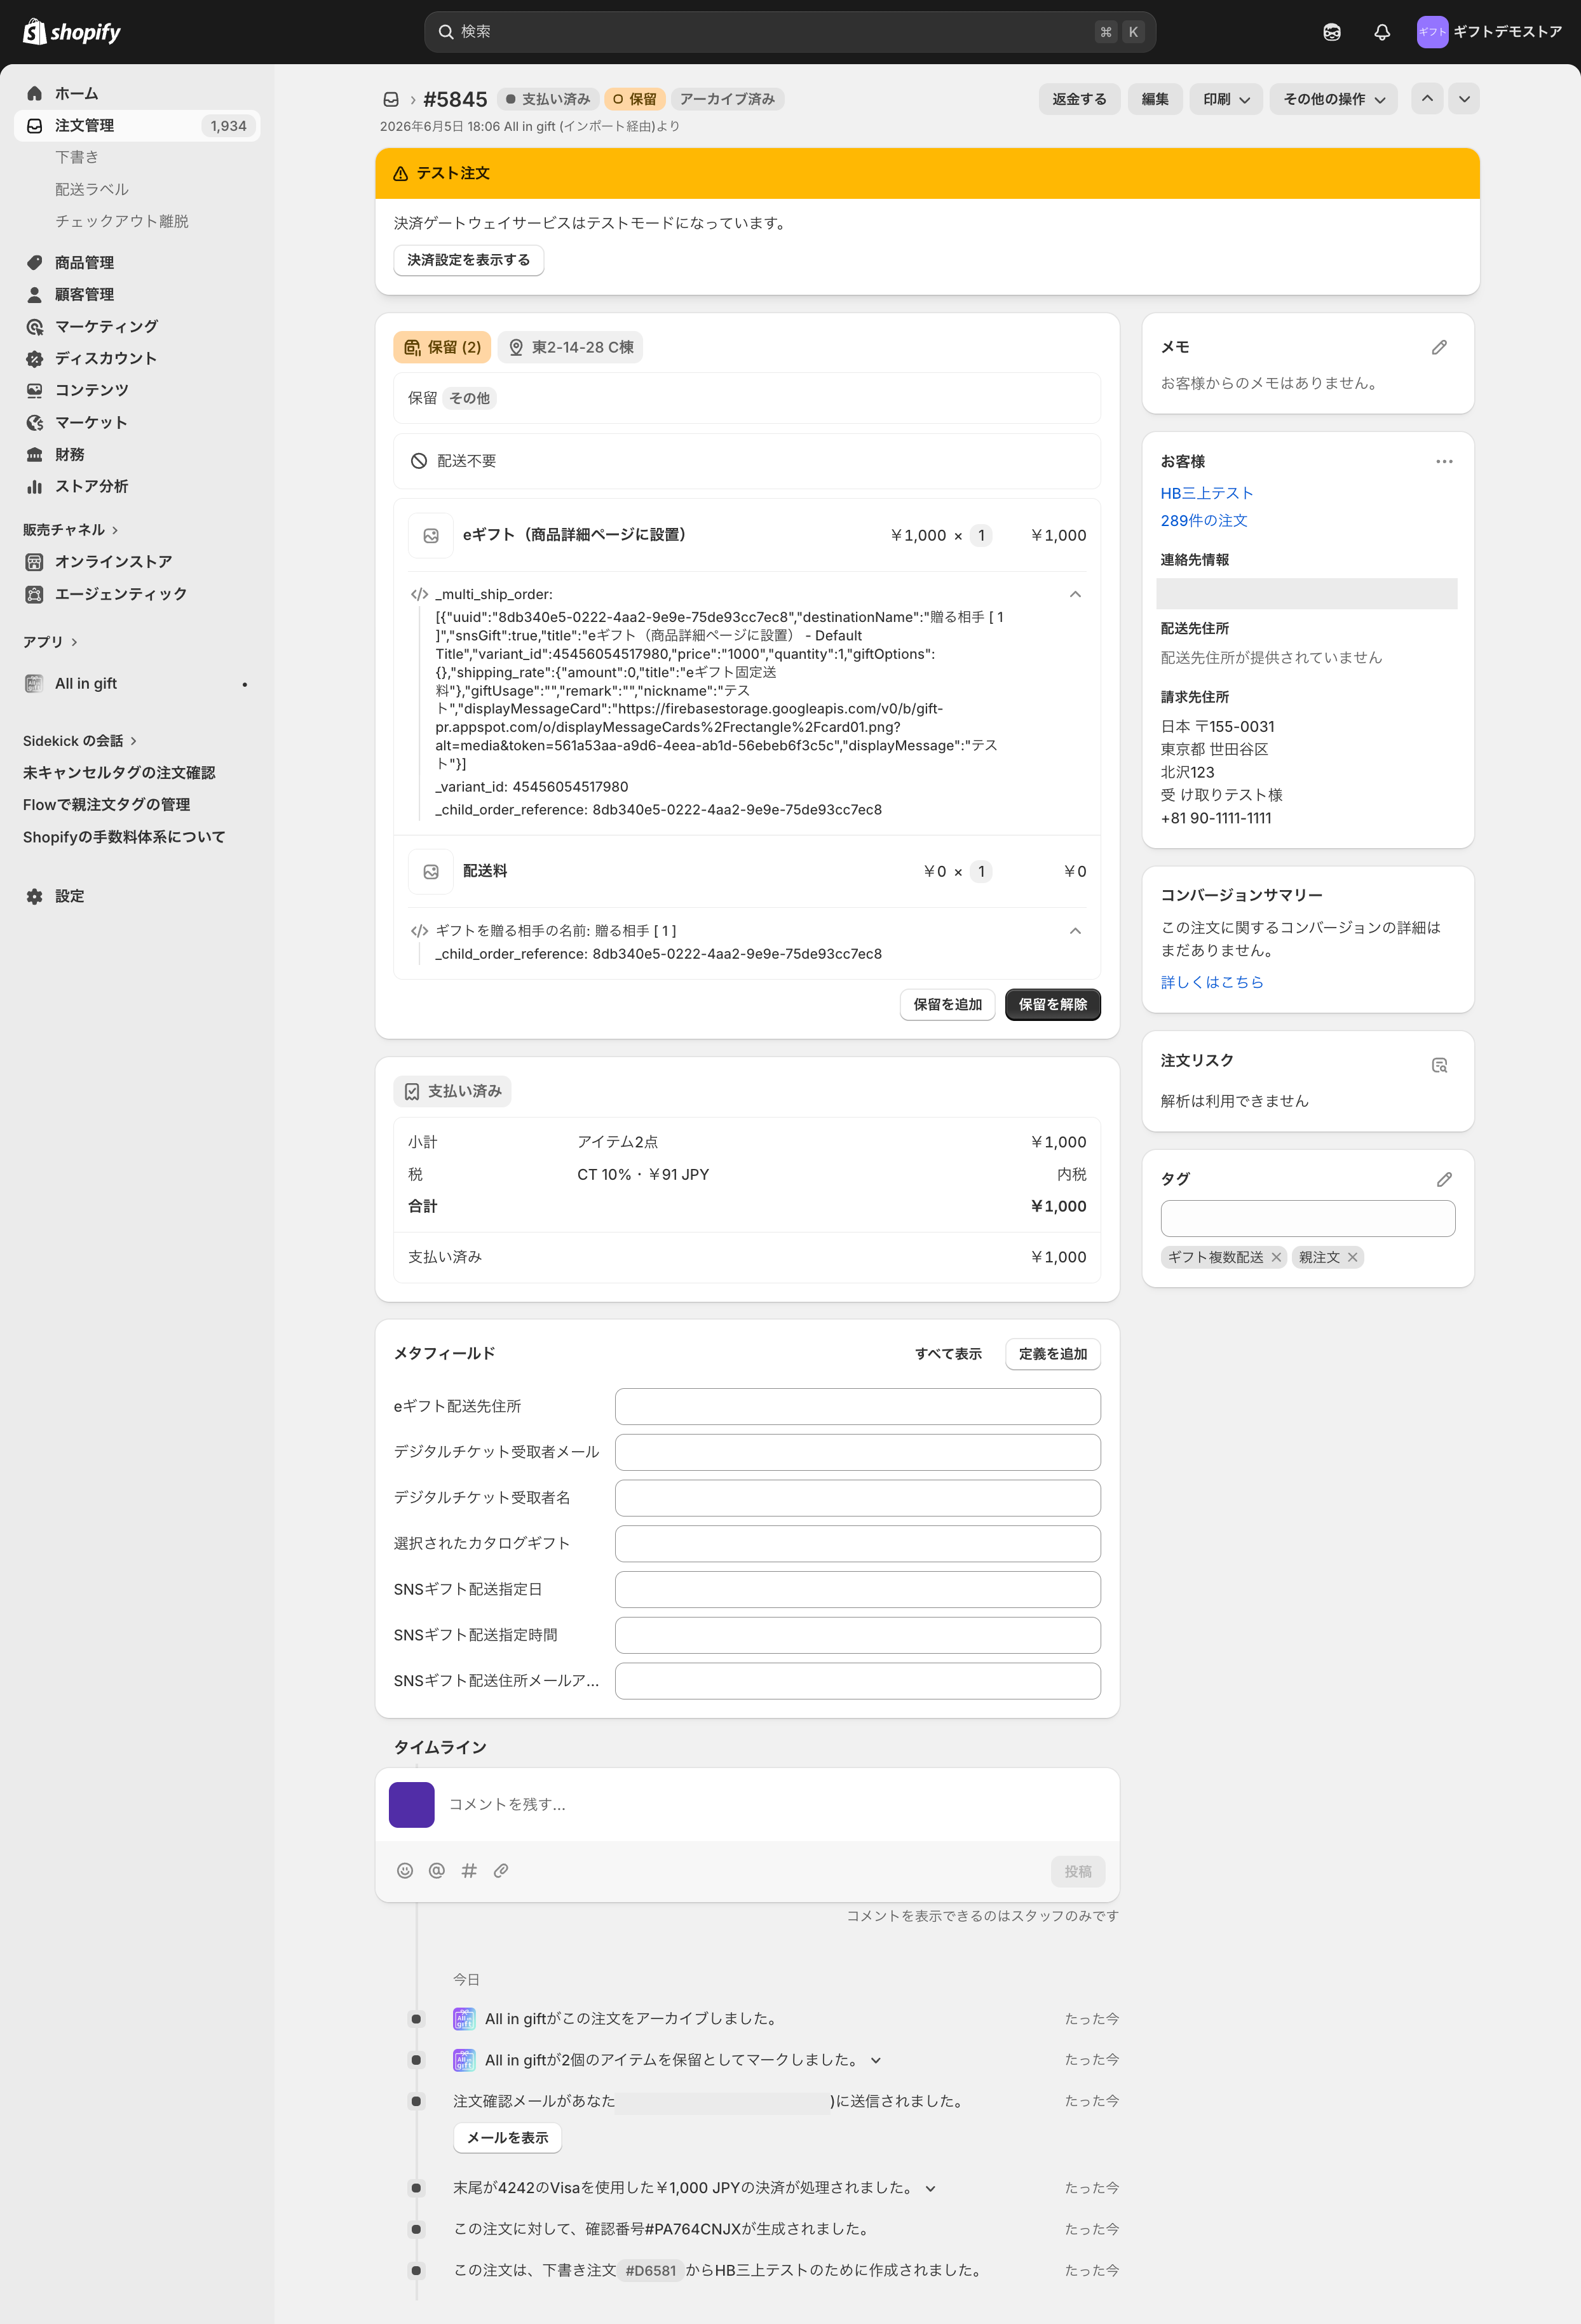Remove the ギフト複数配送 tag
The height and width of the screenshot is (2324, 1581).
point(1276,1257)
